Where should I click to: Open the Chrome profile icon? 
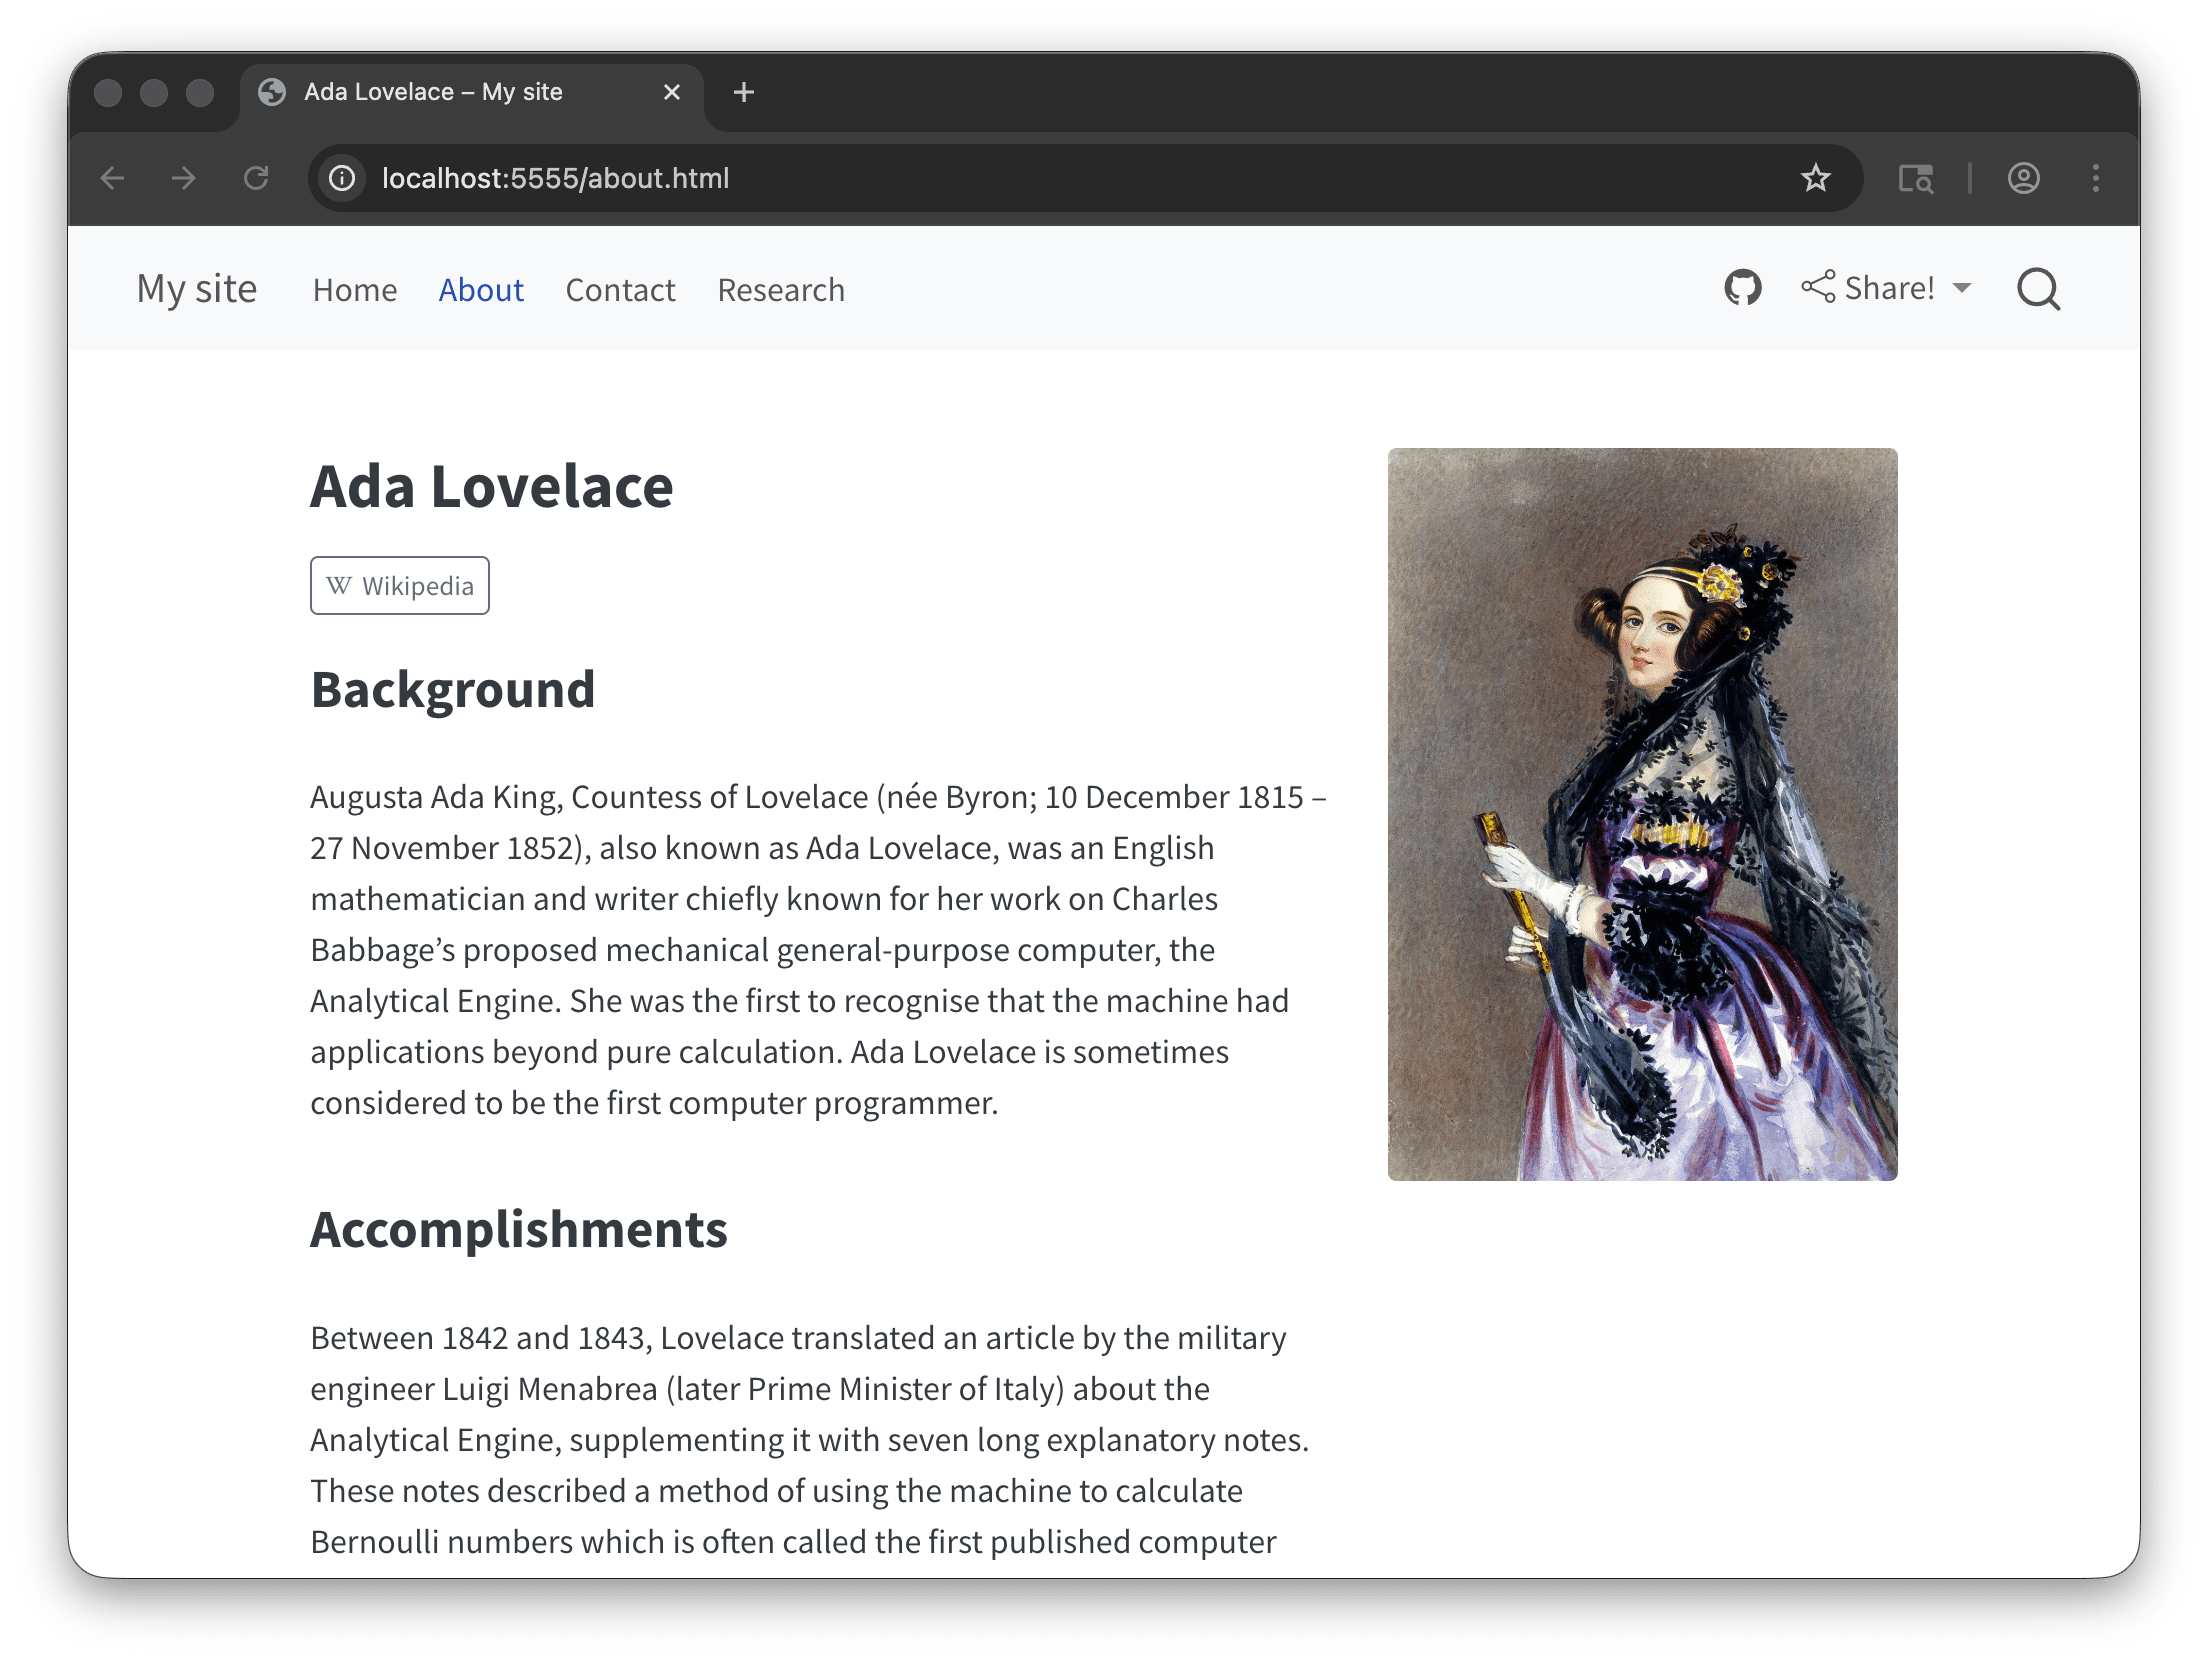(x=2023, y=178)
